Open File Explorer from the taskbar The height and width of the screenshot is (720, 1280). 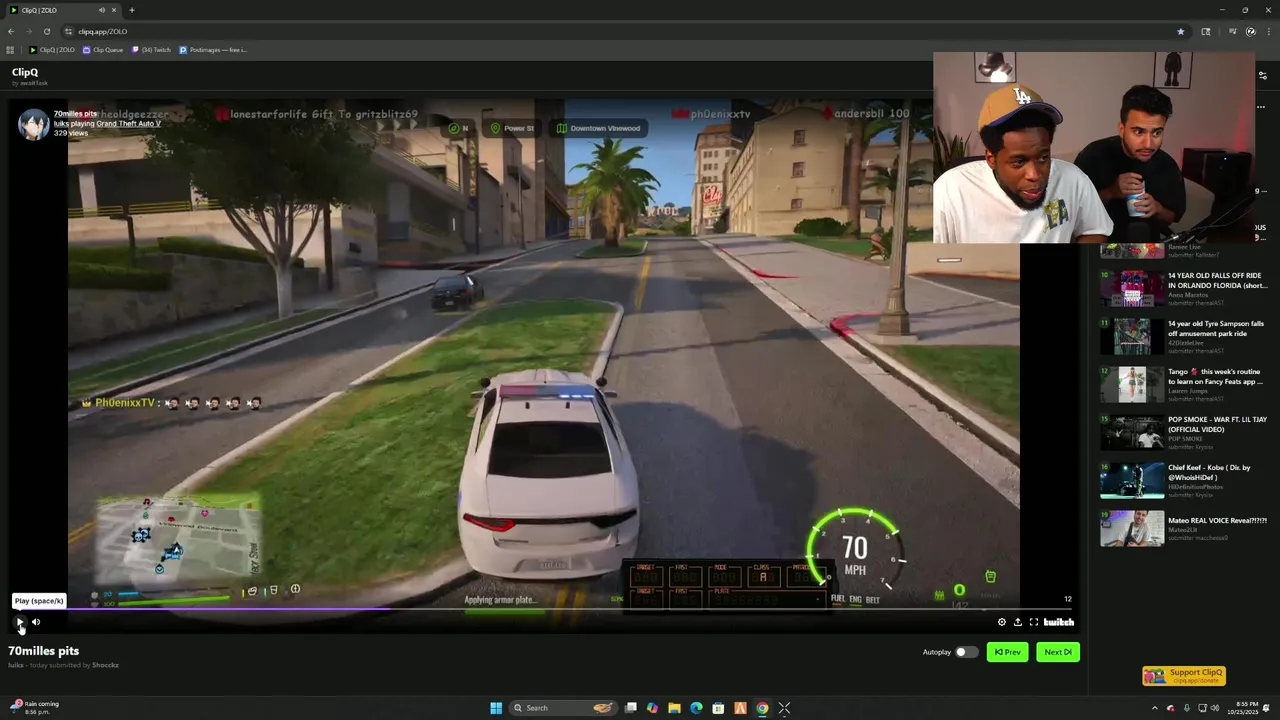(x=674, y=708)
